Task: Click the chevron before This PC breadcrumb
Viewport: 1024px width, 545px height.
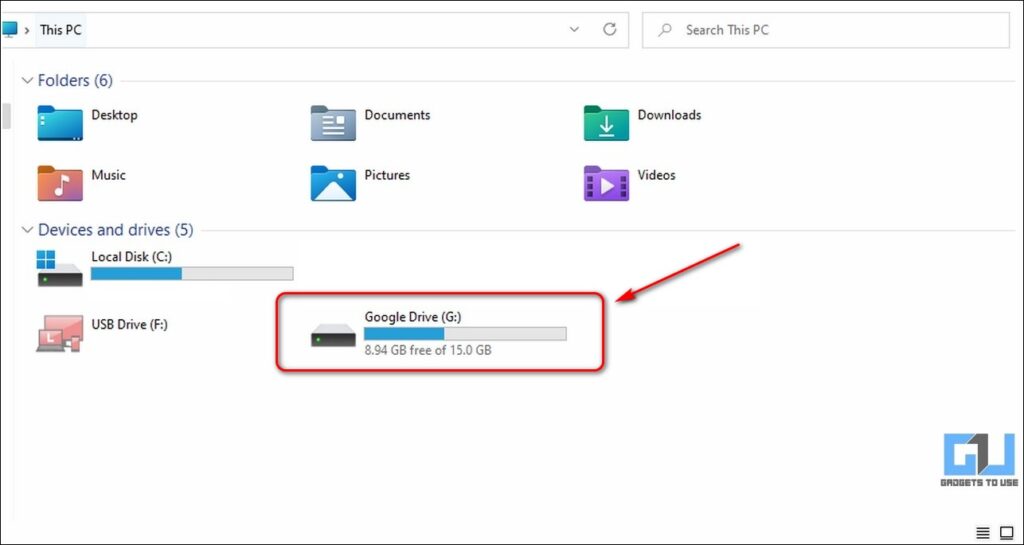Action: click(27, 30)
